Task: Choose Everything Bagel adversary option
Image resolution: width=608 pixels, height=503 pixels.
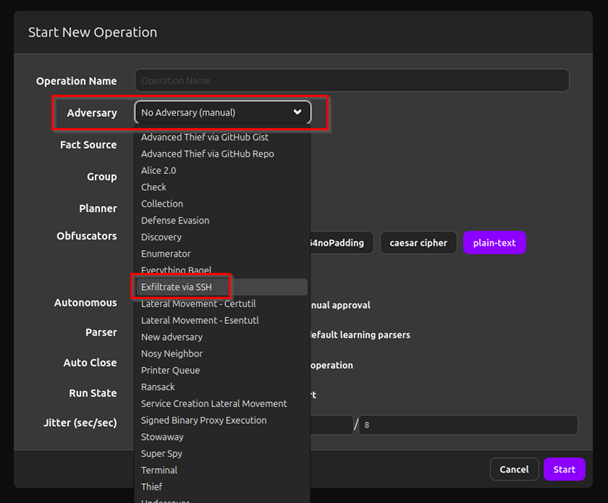Action: (x=222, y=270)
